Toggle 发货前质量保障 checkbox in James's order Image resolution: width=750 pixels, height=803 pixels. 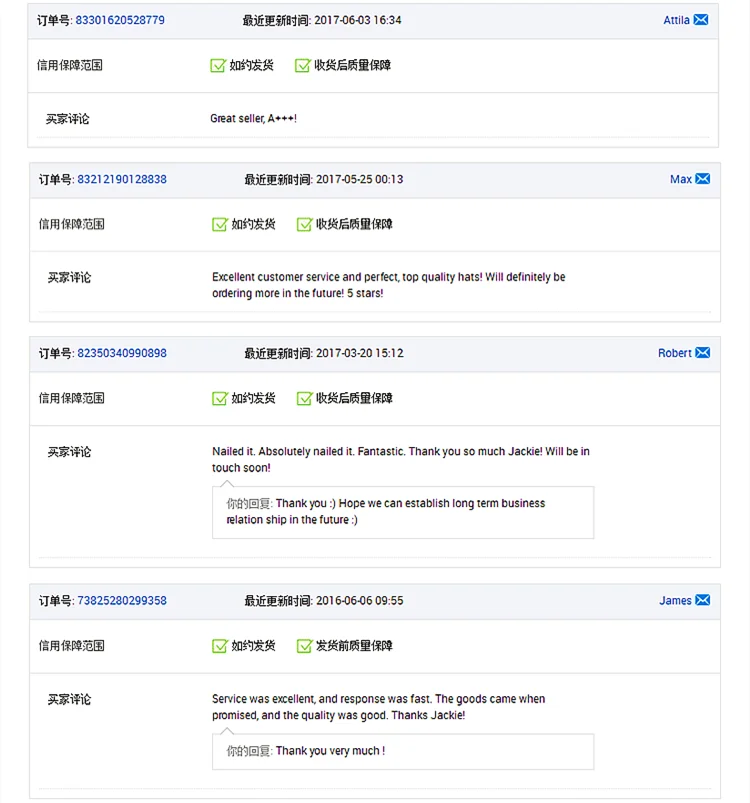[304, 646]
